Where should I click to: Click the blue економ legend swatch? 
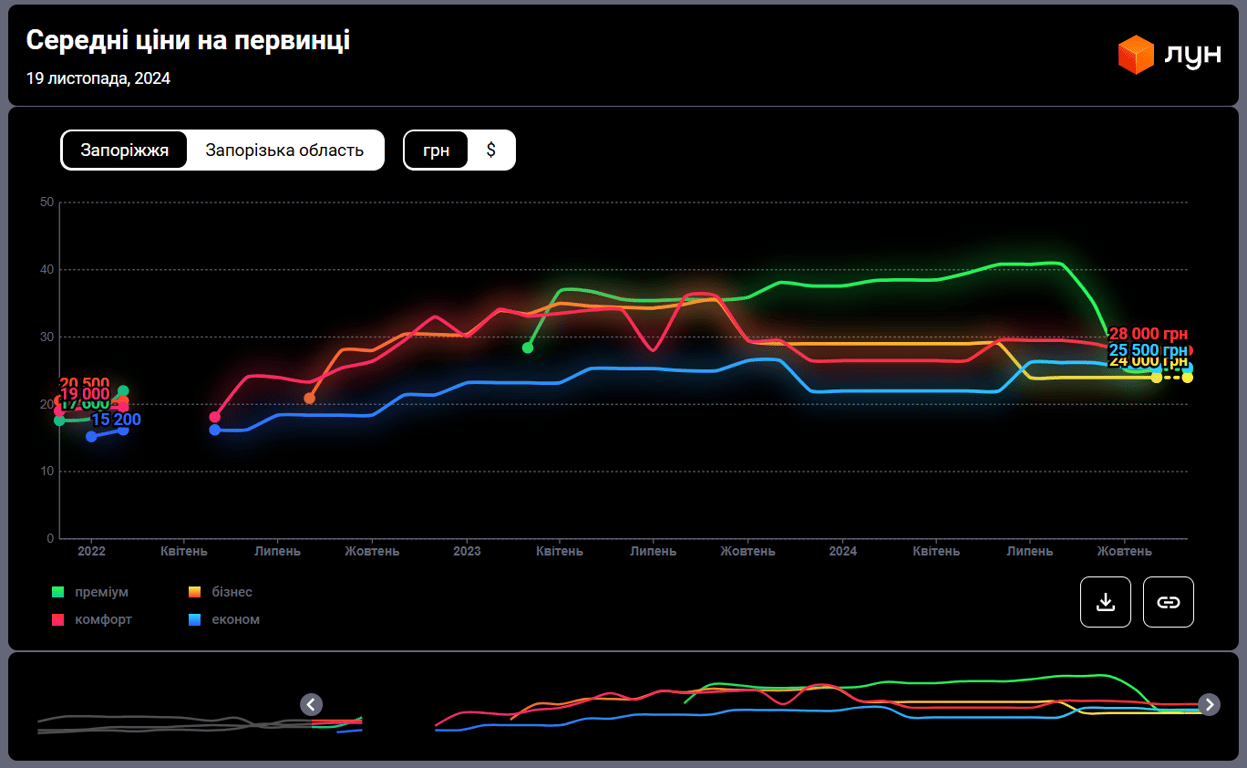(x=195, y=620)
